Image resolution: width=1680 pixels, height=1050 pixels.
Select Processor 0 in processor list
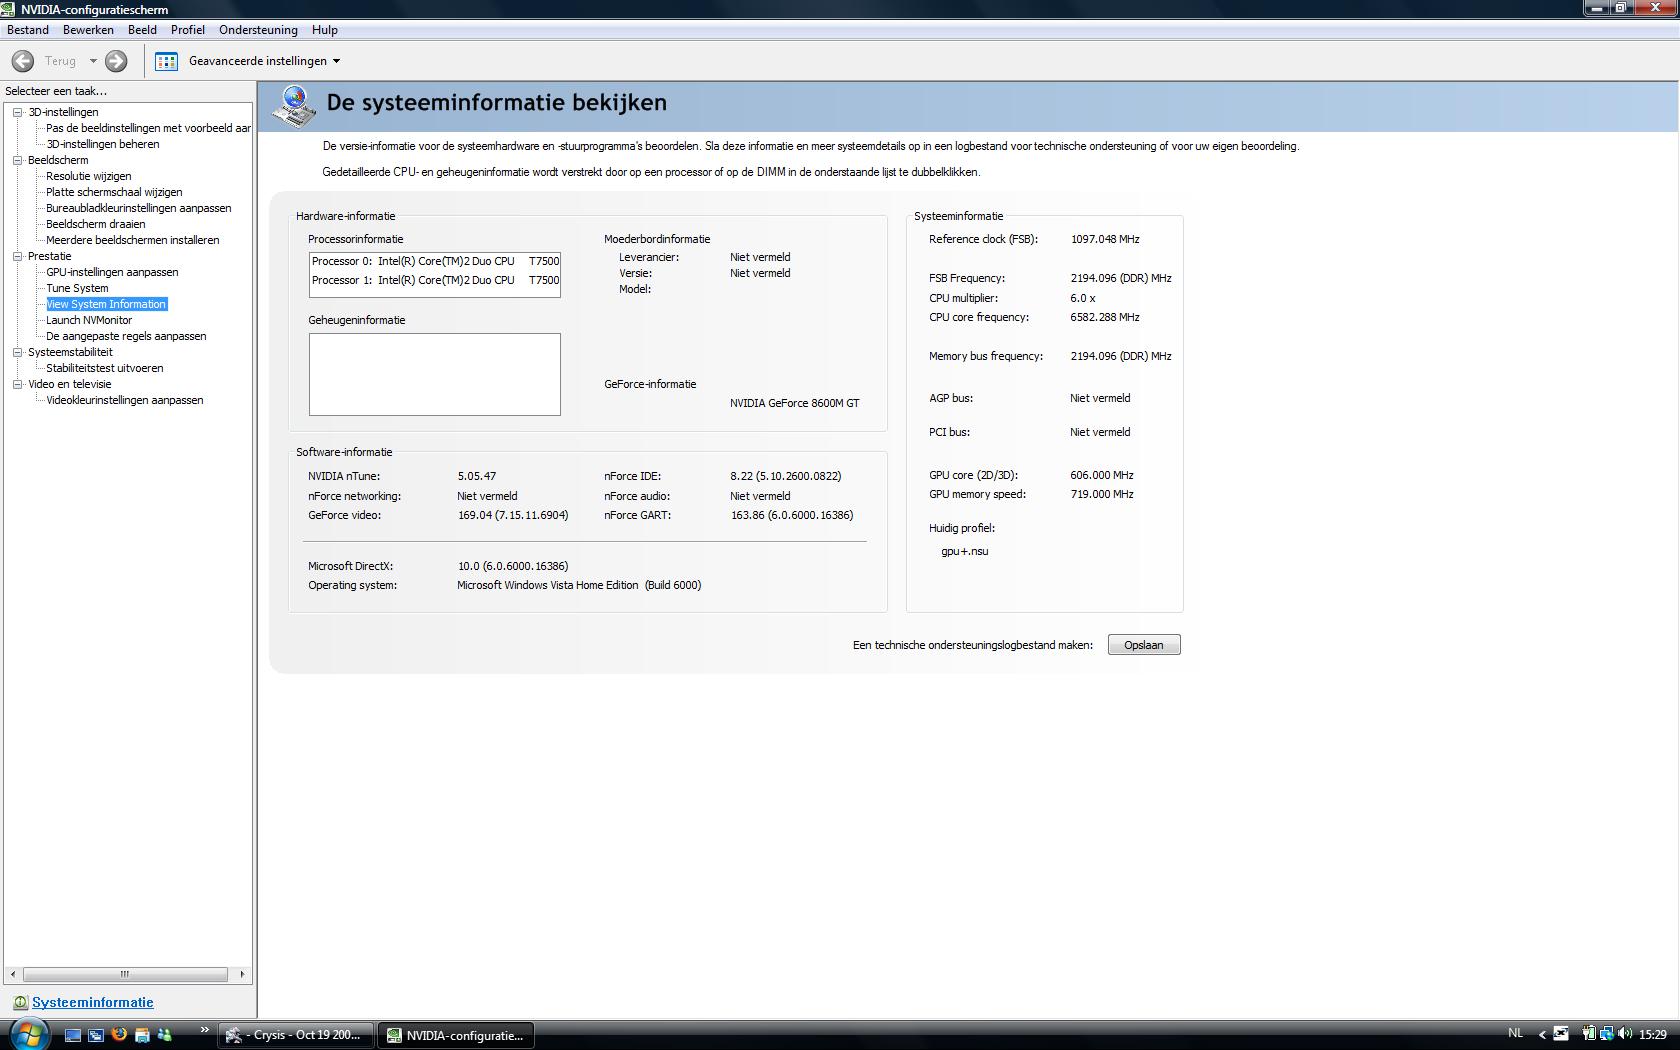[435, 261]
